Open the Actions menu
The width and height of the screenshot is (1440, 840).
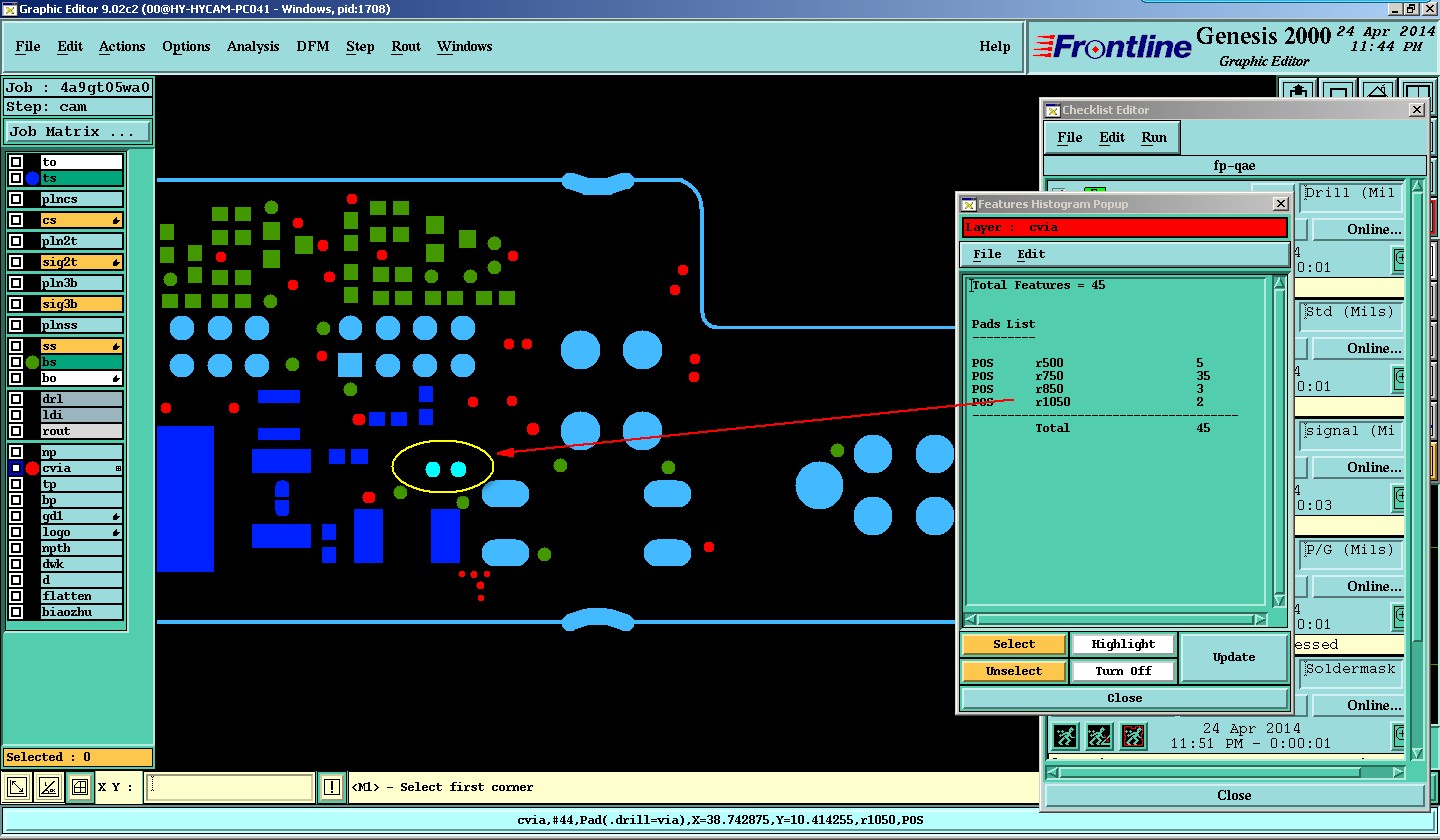122,47
